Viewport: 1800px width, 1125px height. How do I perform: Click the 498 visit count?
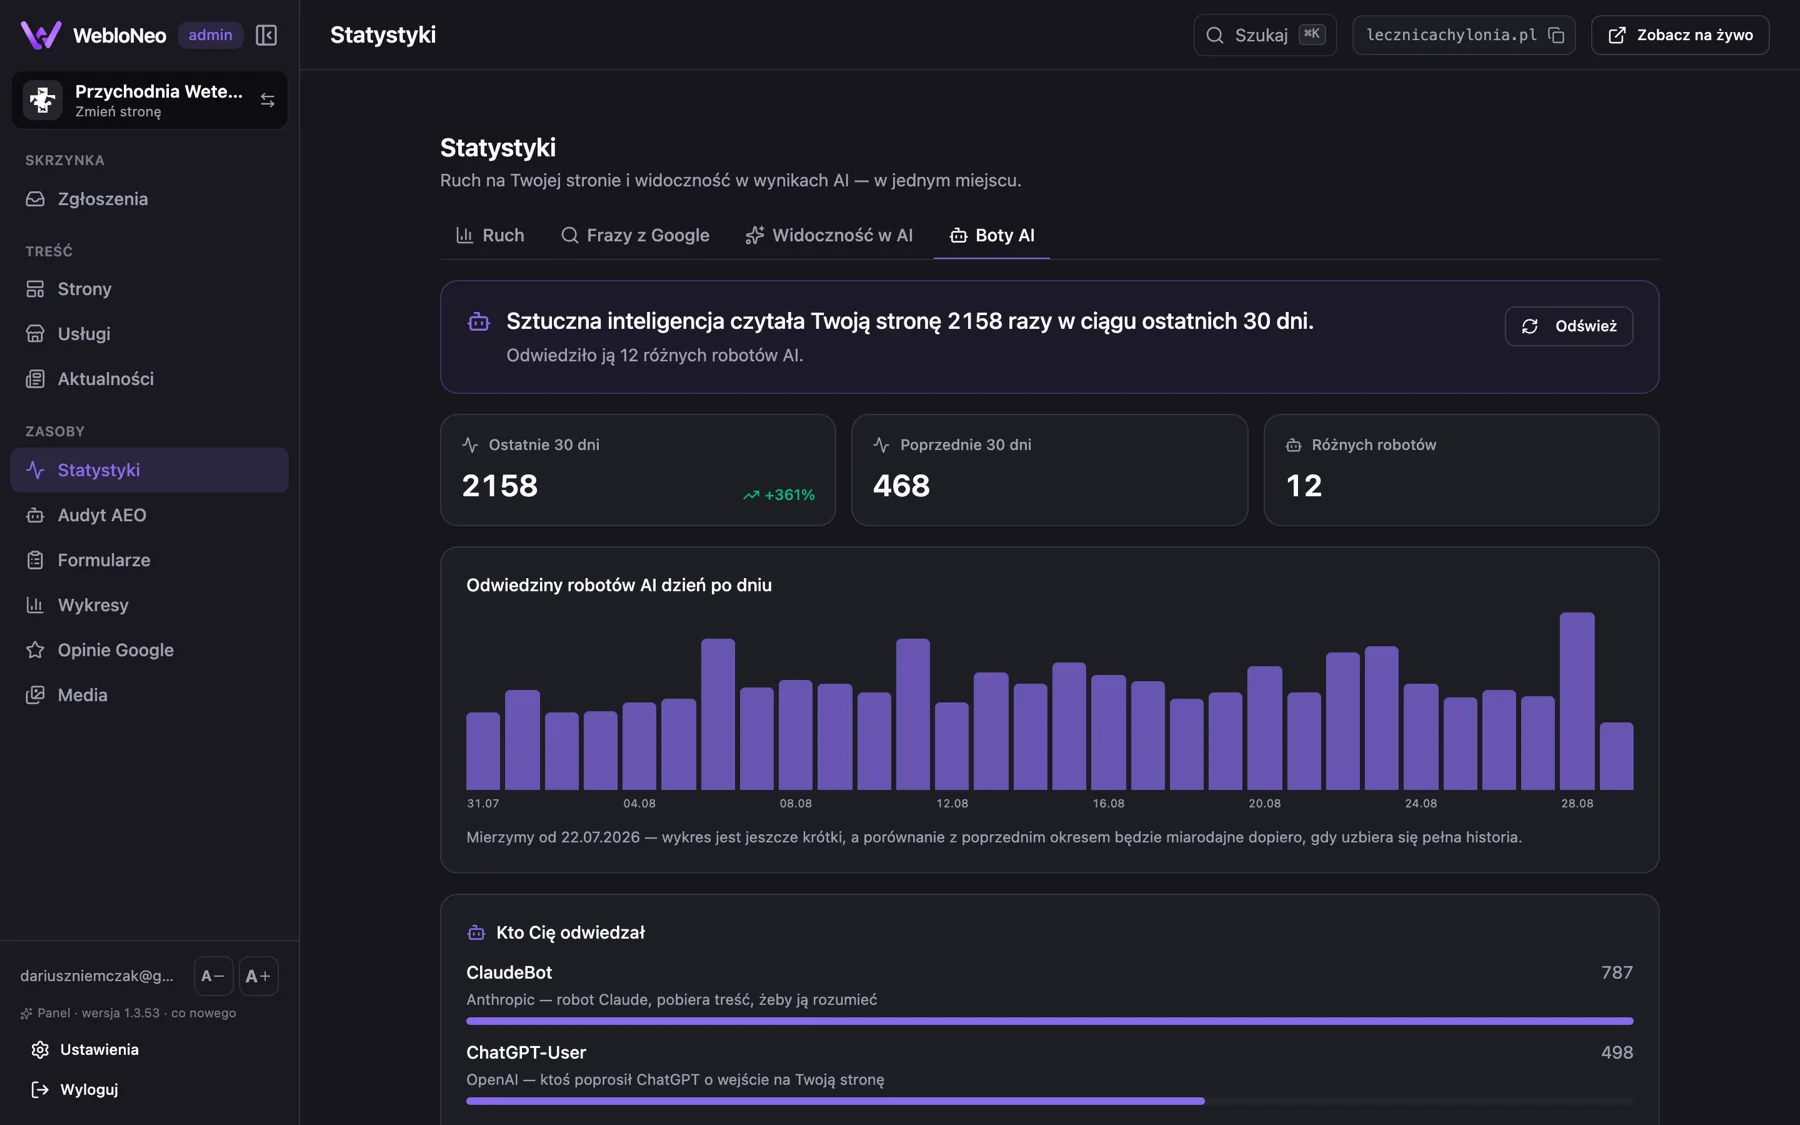point(1617,1052)
